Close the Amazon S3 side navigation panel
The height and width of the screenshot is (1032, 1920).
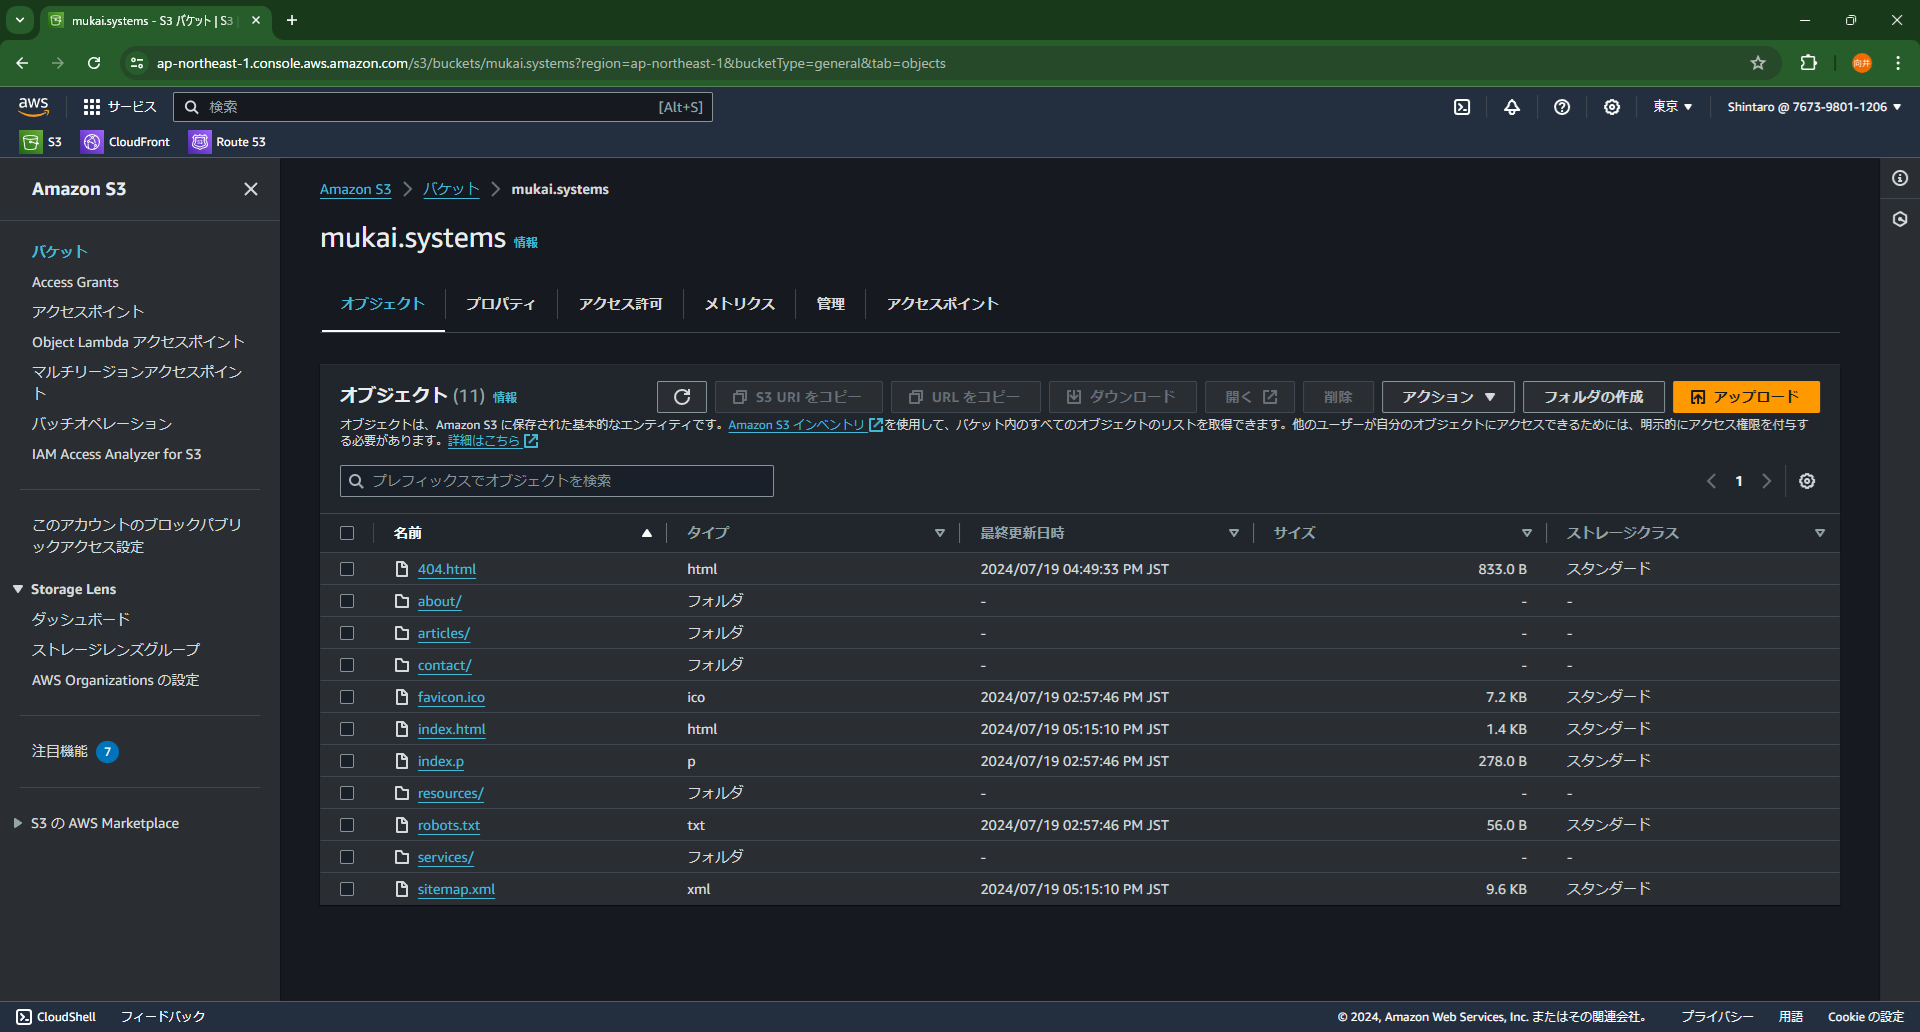tap(251, 189)
